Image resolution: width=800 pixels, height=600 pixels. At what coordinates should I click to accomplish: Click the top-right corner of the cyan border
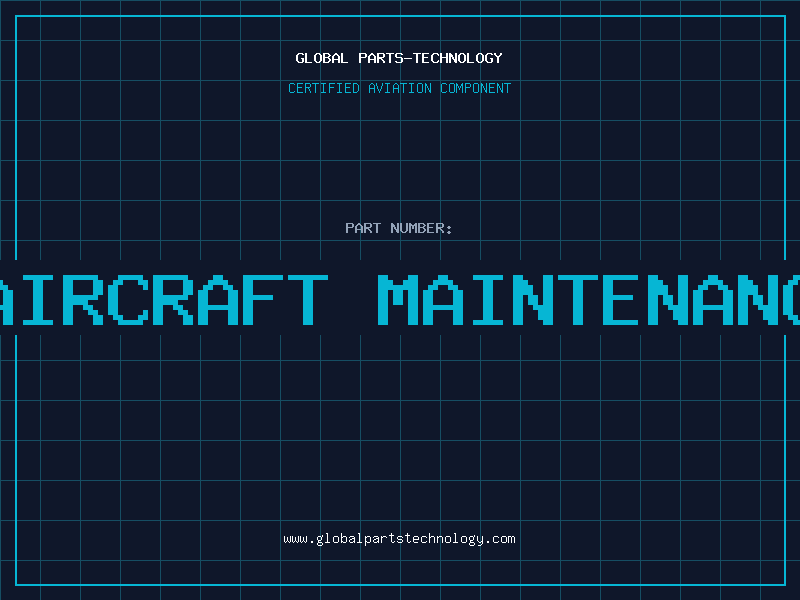point(783,16)
